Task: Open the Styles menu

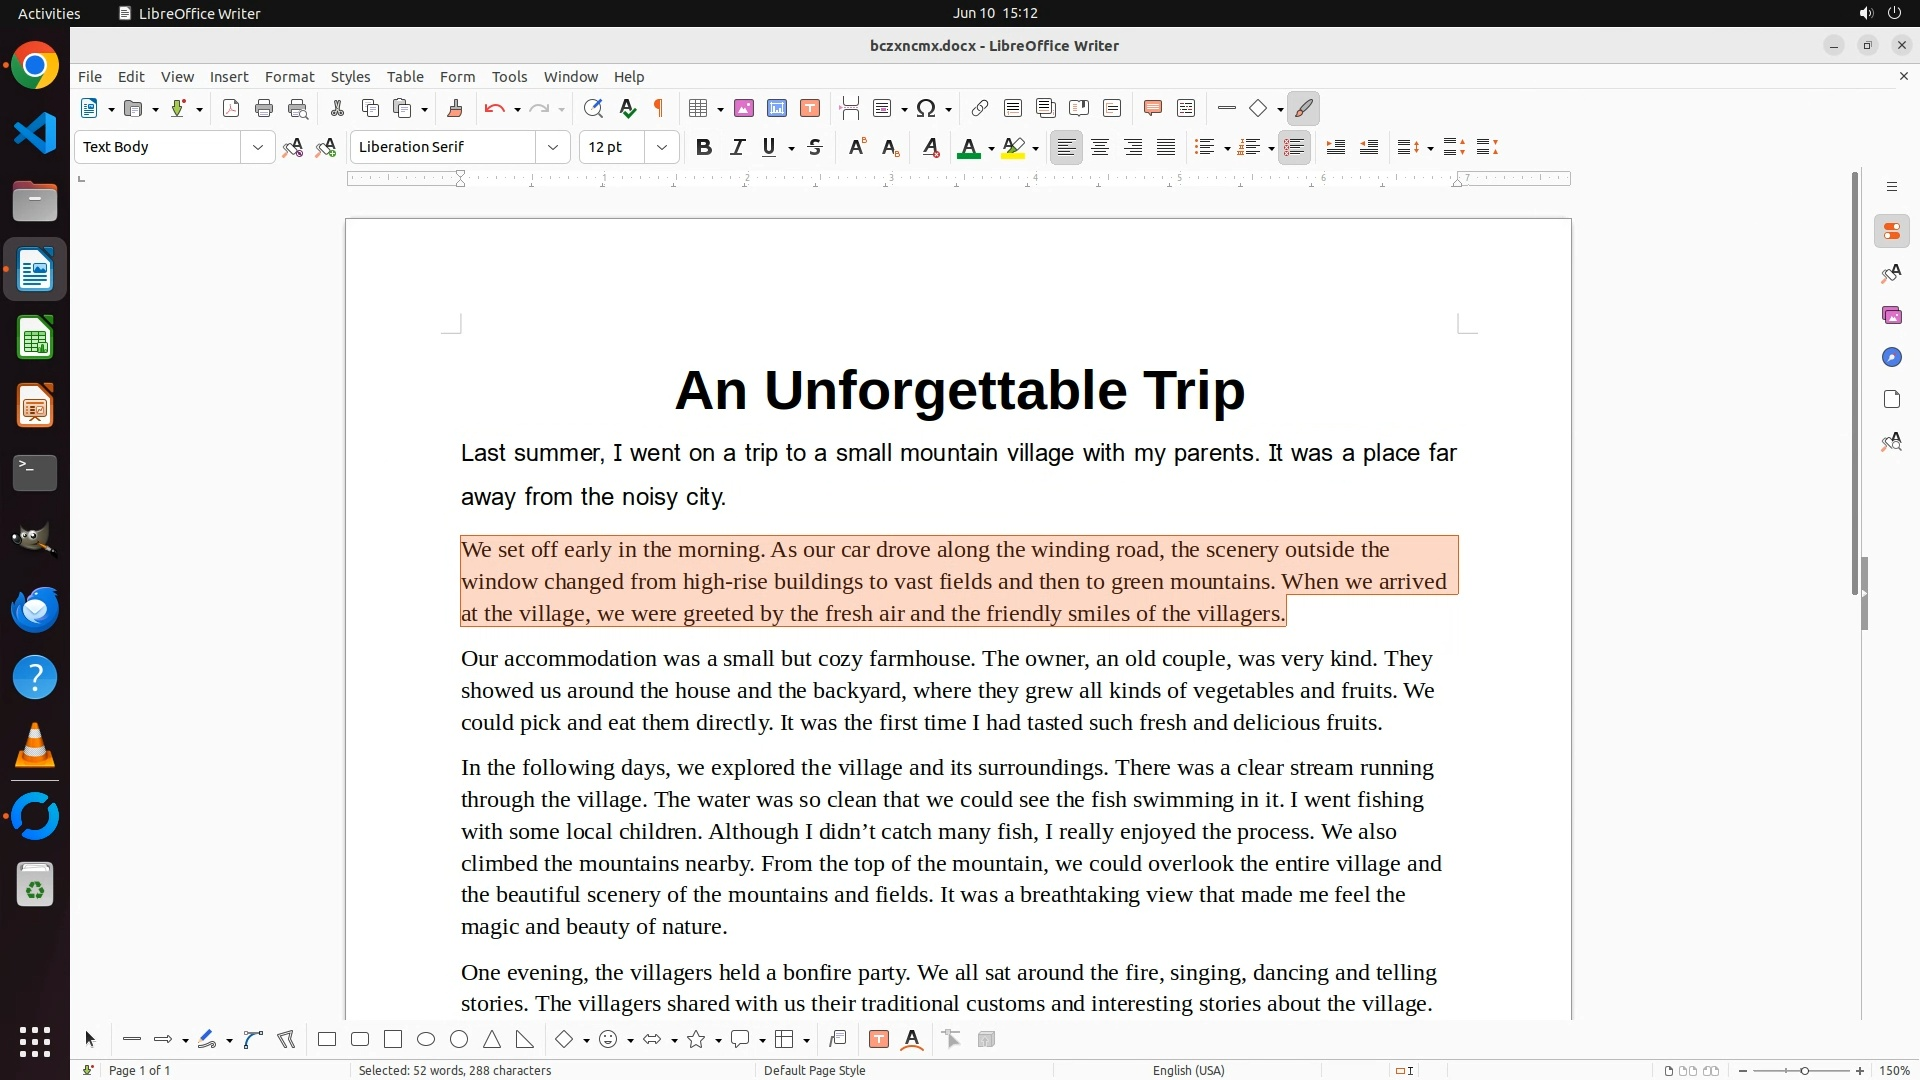Action: [350, 77]
